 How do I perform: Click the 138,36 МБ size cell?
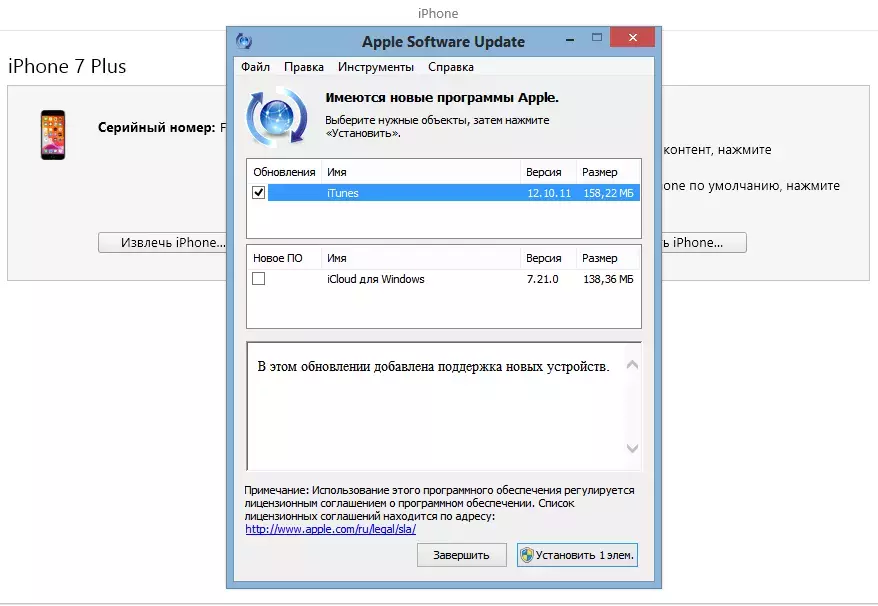pyautogui.click(x=608, y=279)
